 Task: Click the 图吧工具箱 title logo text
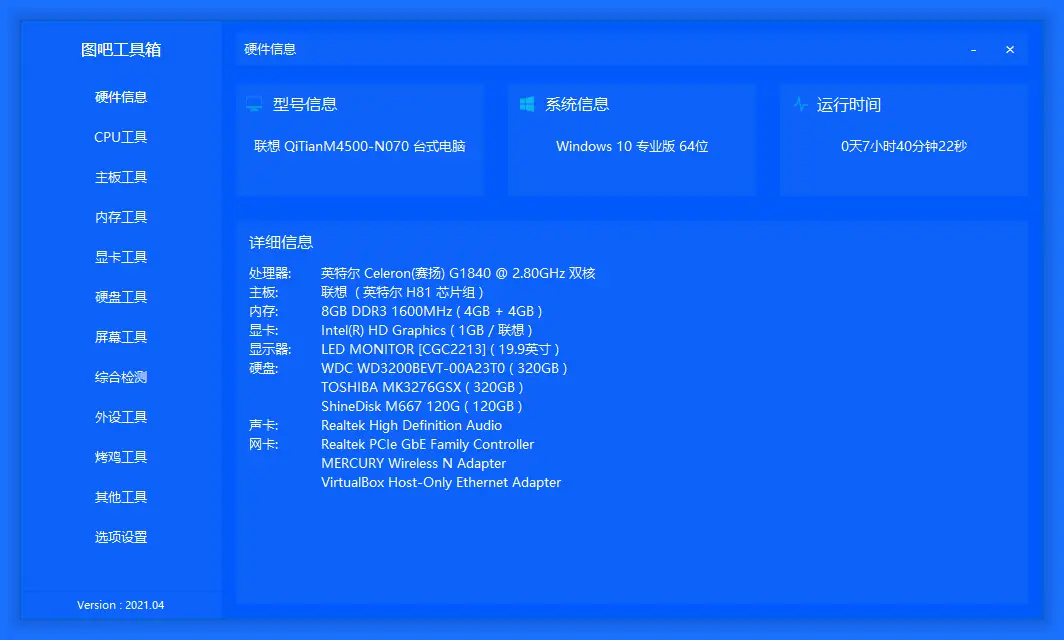121,50
